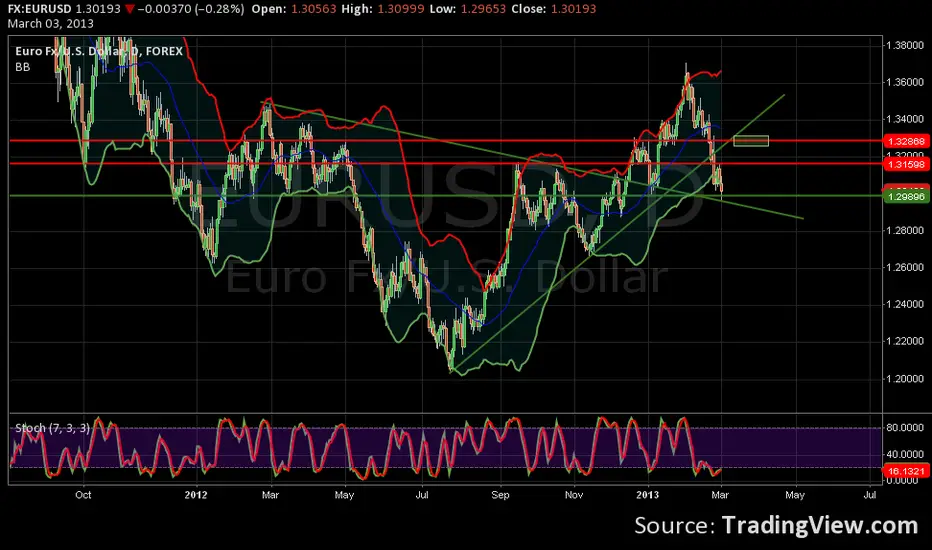Click the FX:EURUSD symbol label
This screenshot has height=550, width=932.
tap(39, 9)
